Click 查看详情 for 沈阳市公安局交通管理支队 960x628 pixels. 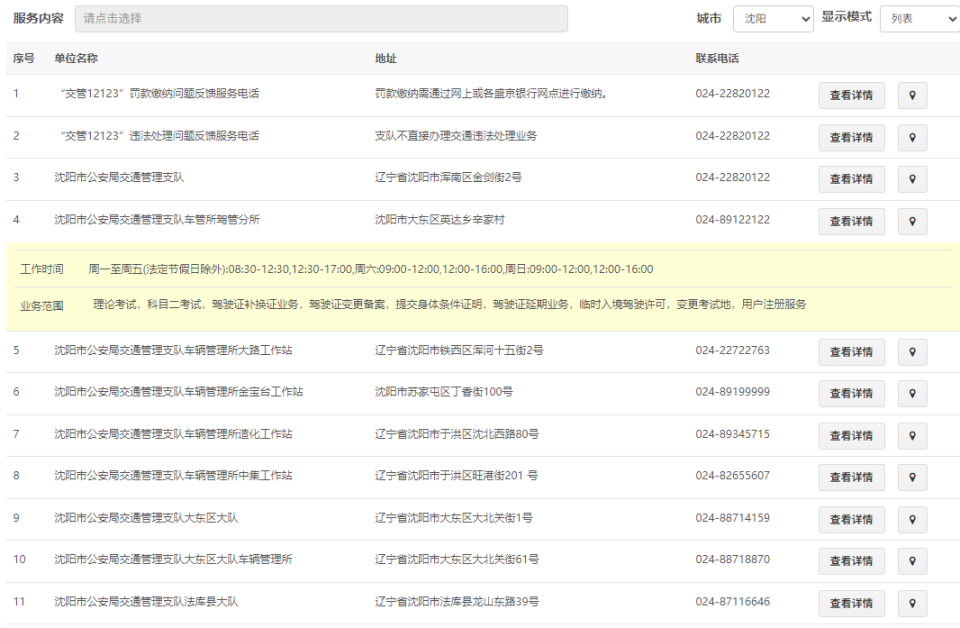click(852, 179)
